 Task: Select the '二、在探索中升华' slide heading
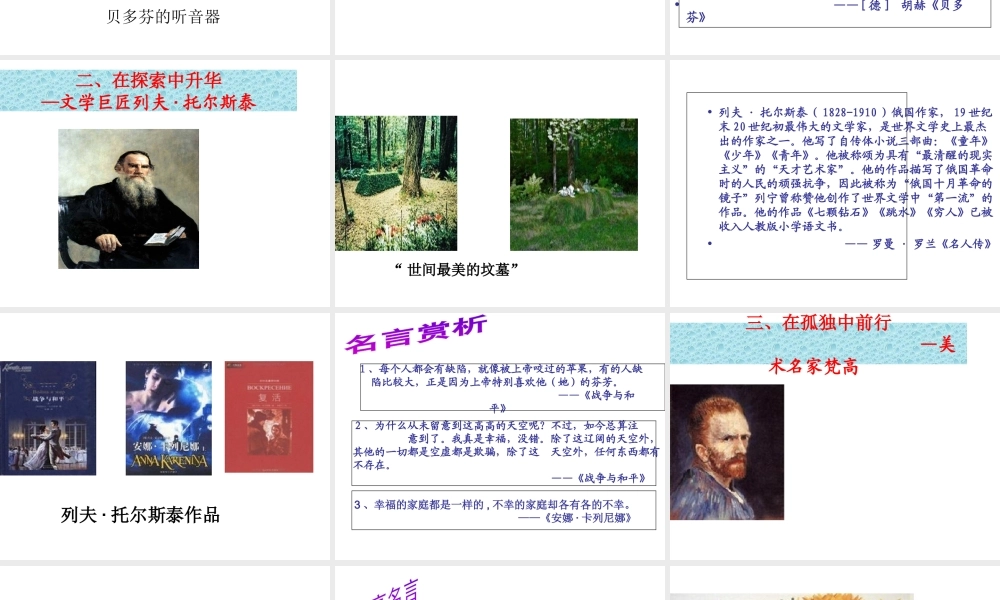coord(148,80)
